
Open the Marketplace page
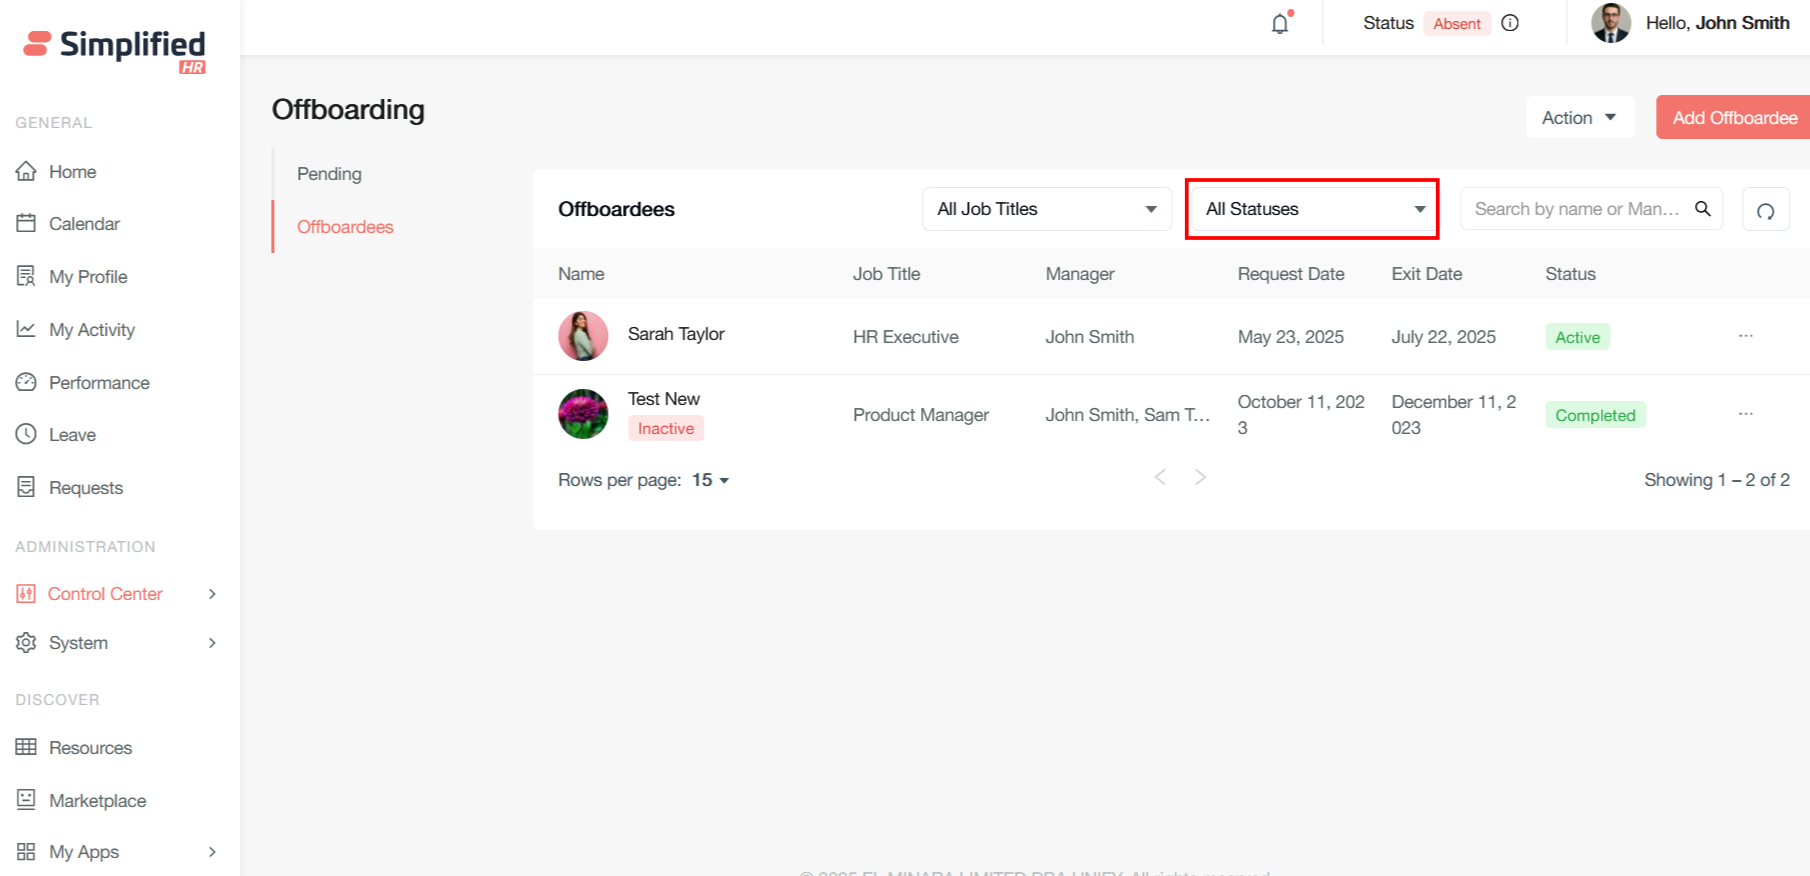(97, 801)
